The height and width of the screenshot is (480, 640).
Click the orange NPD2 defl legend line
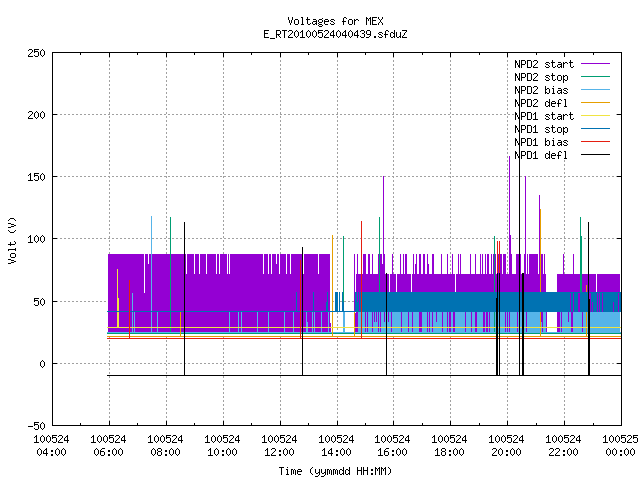point(596,103)
